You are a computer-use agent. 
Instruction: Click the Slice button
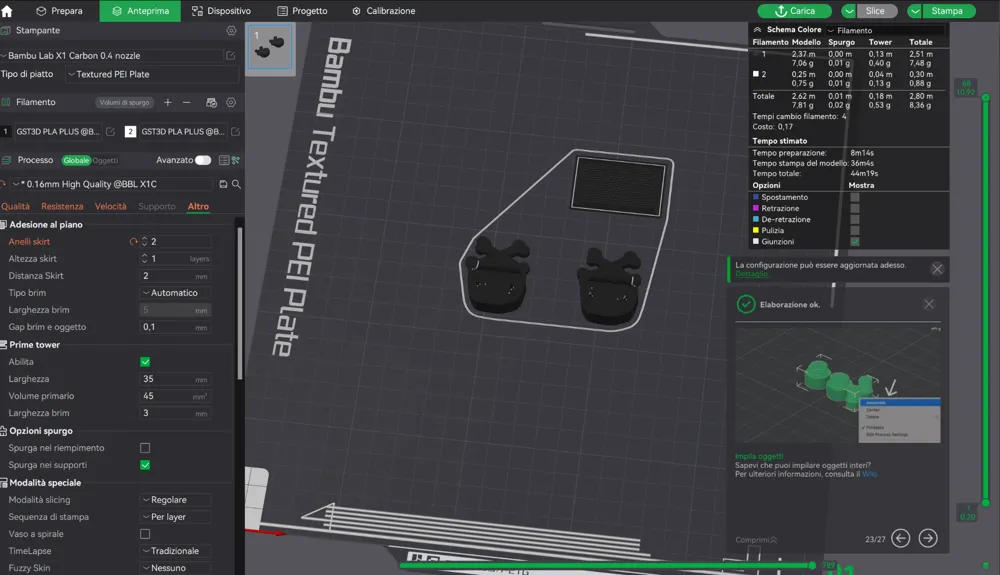[876, 11]
